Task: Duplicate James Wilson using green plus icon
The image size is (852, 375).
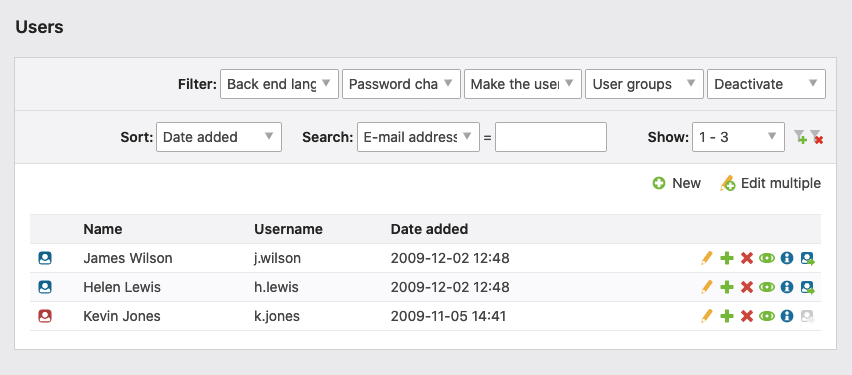Action: 727,258
